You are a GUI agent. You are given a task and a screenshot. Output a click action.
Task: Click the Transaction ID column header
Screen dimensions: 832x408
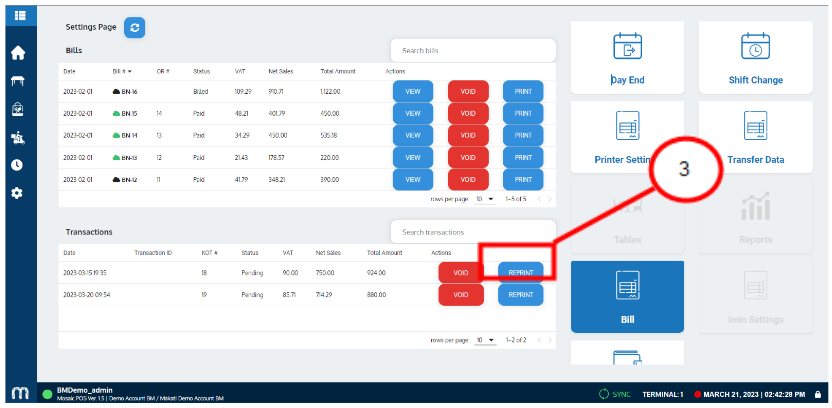tap(153, 253)
